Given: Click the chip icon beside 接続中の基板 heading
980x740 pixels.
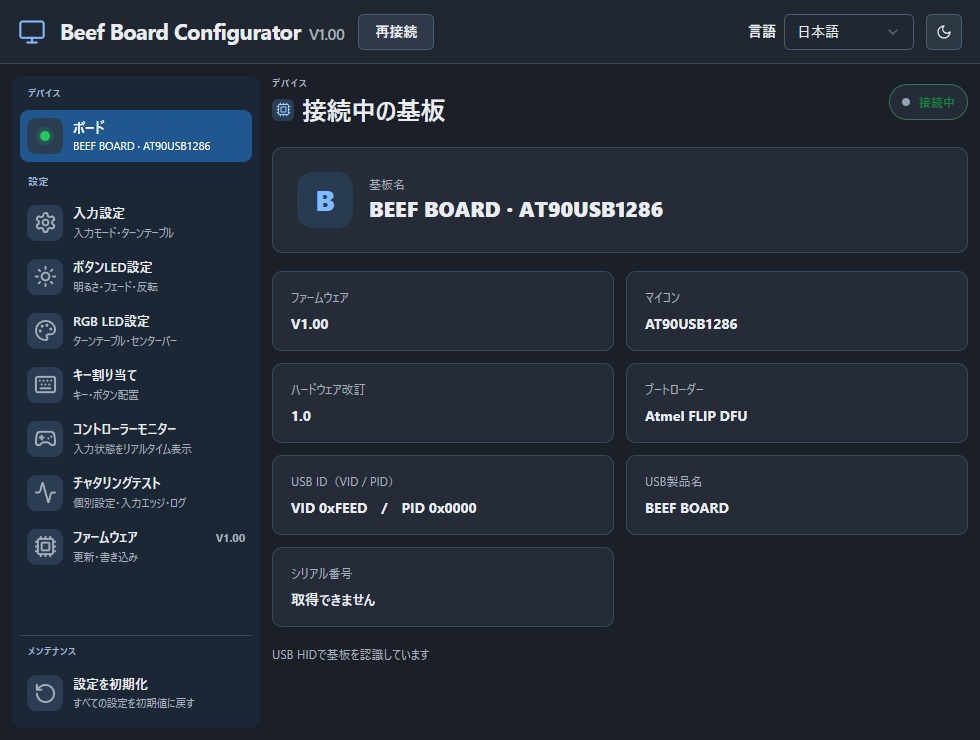Looking at the screenshot, I should point(283,110).
